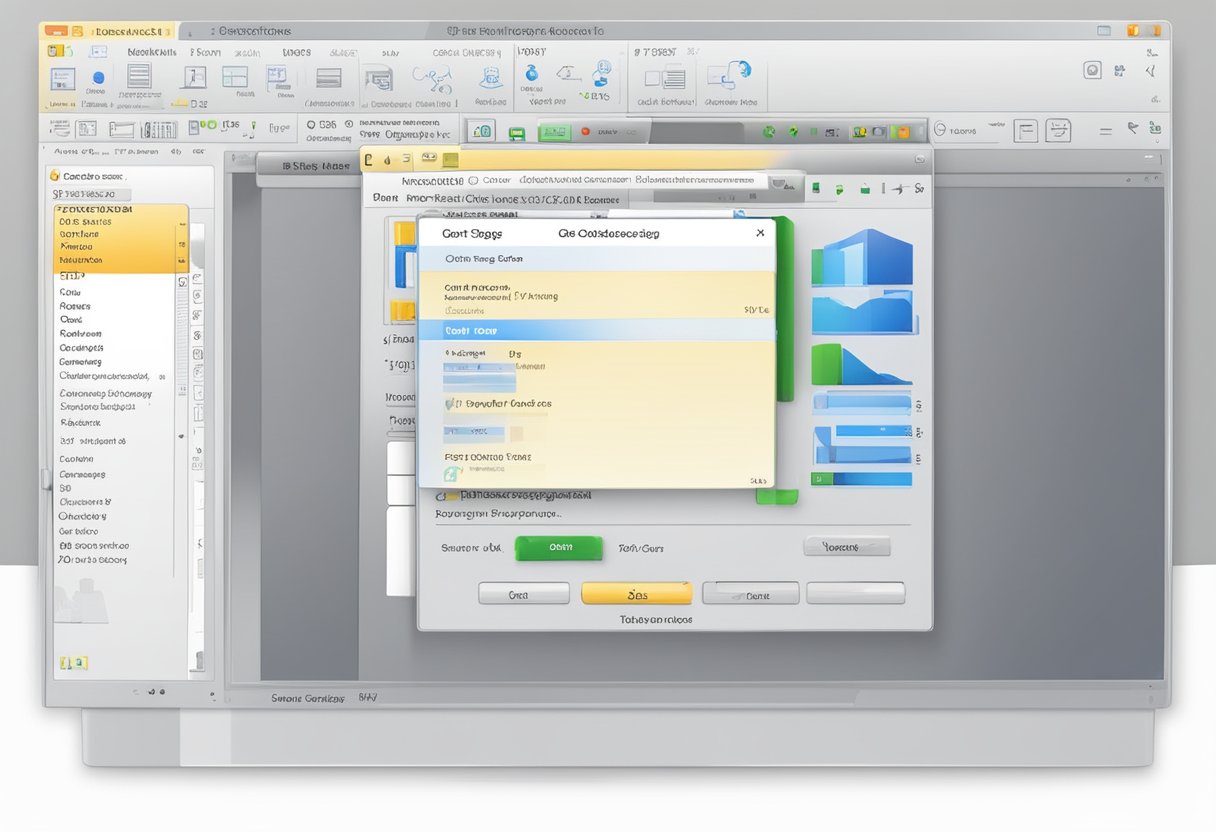1216x832 pixels.
Task: Open the gray dropdown button in dialog's lower right
Action: pyautogui.click(x=846, y=547)
